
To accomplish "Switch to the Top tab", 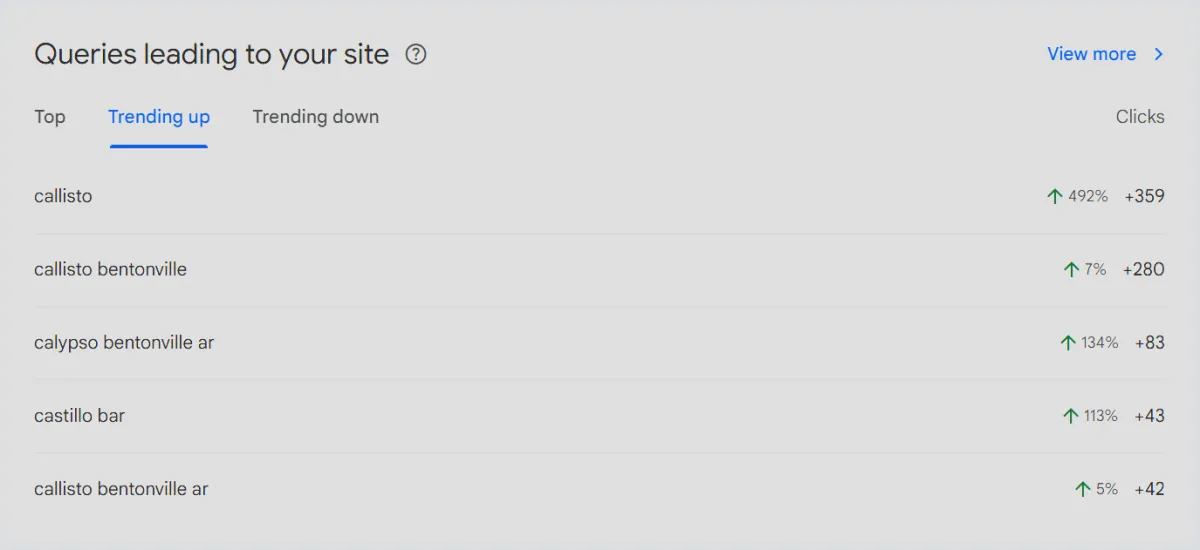I will 49,117.
